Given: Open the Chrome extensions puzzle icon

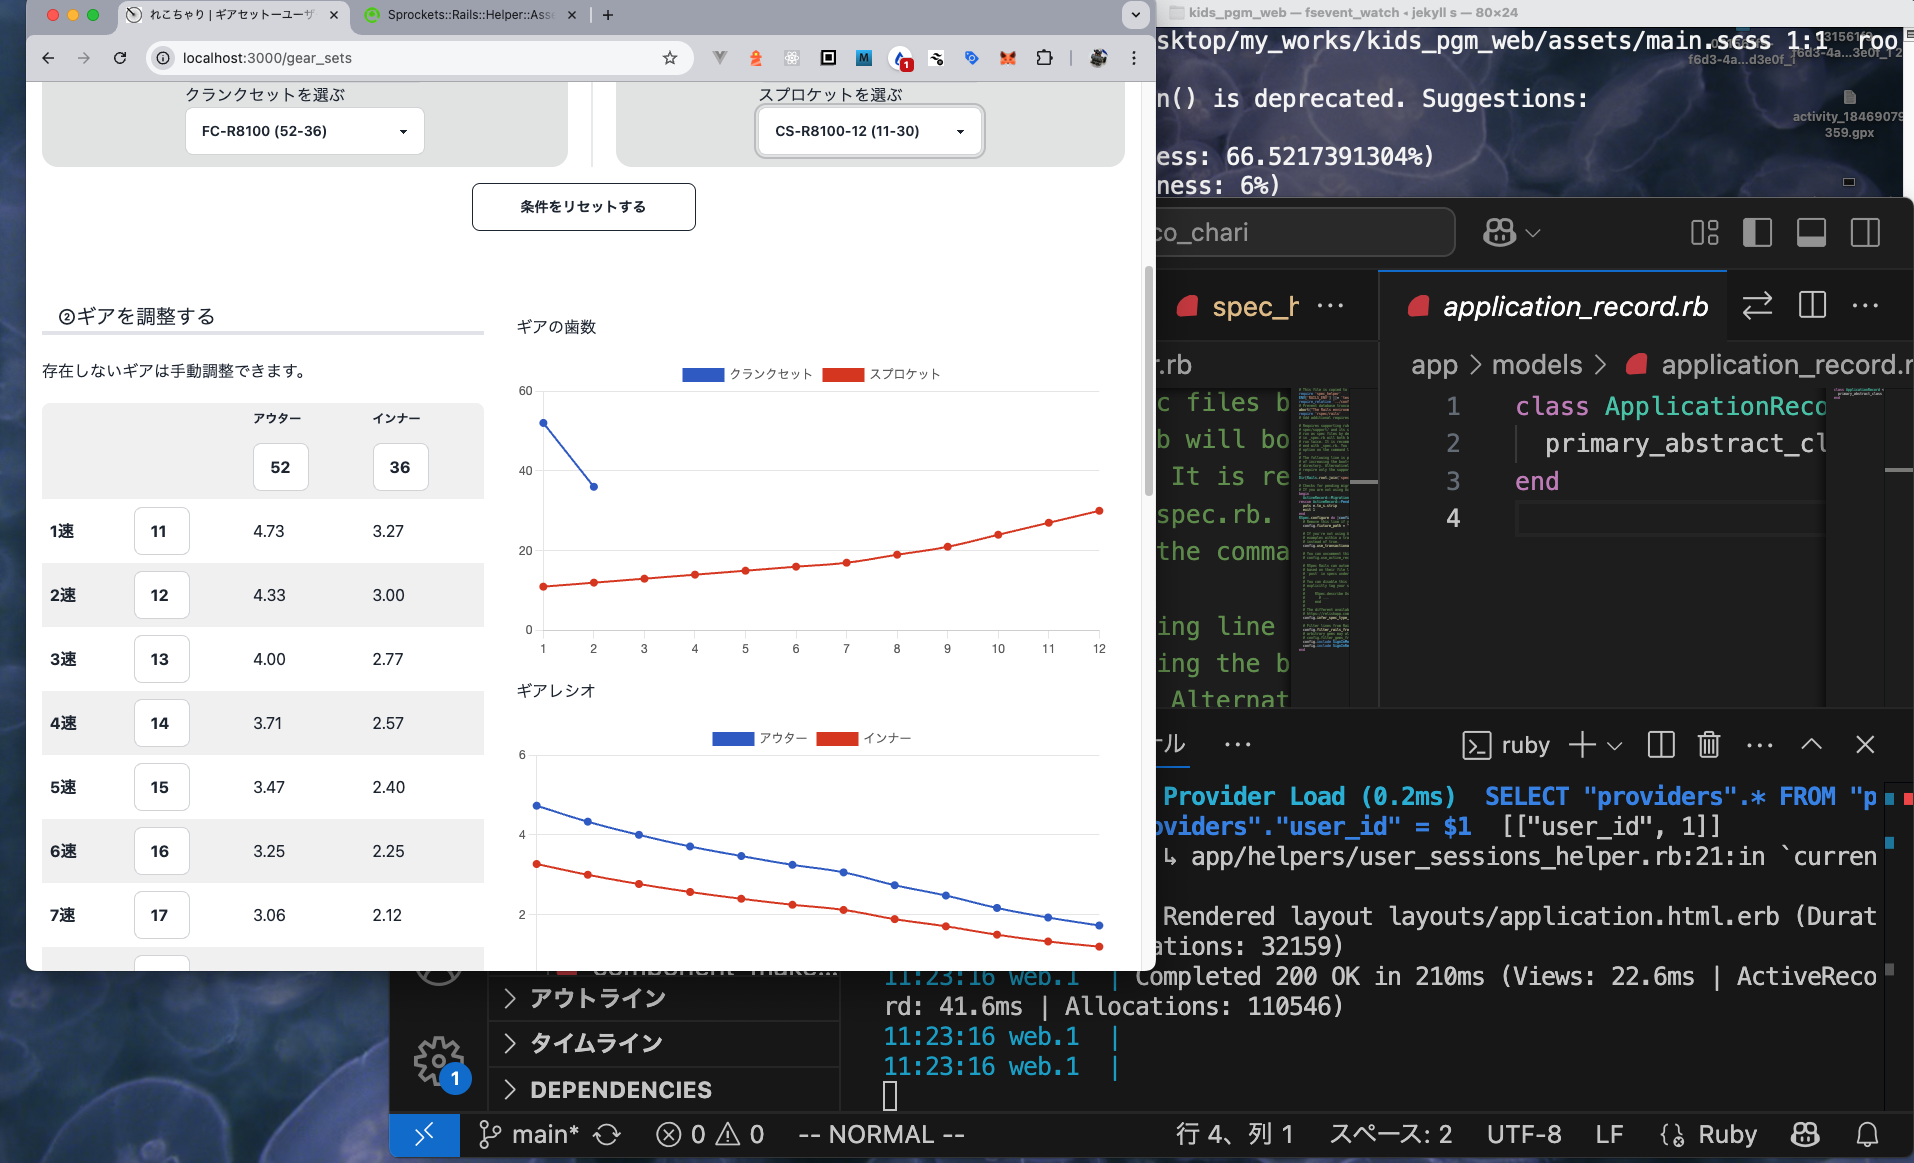Looking at the screenshot, I should tap(1044, 58).
